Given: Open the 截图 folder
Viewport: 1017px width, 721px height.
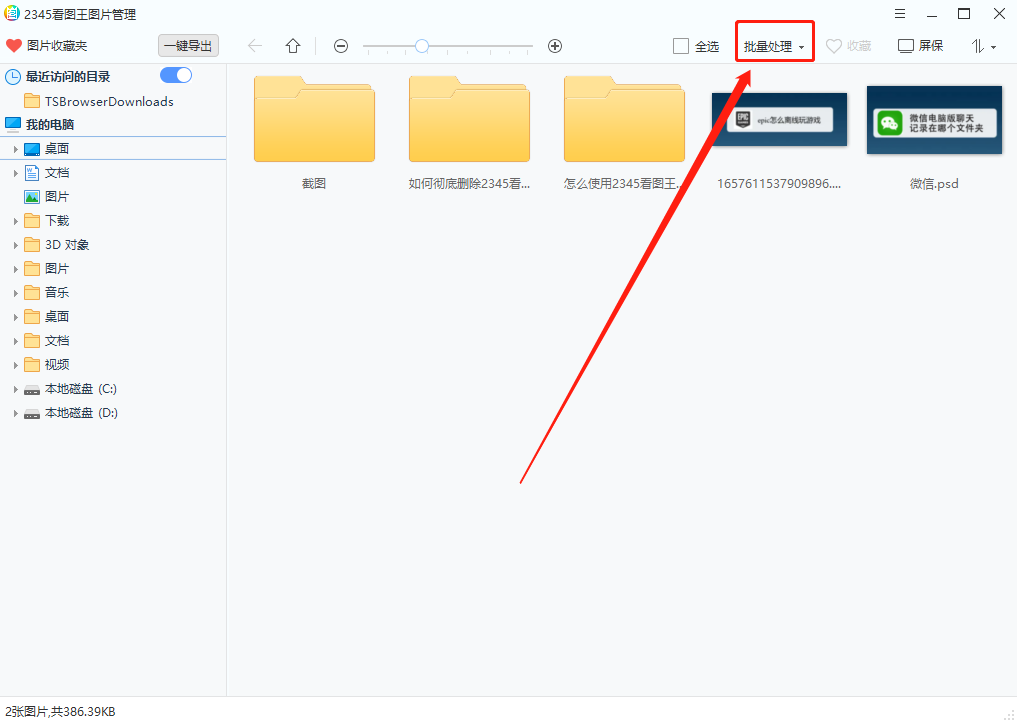Looking at the screenshot, I should tap(314, 122).
